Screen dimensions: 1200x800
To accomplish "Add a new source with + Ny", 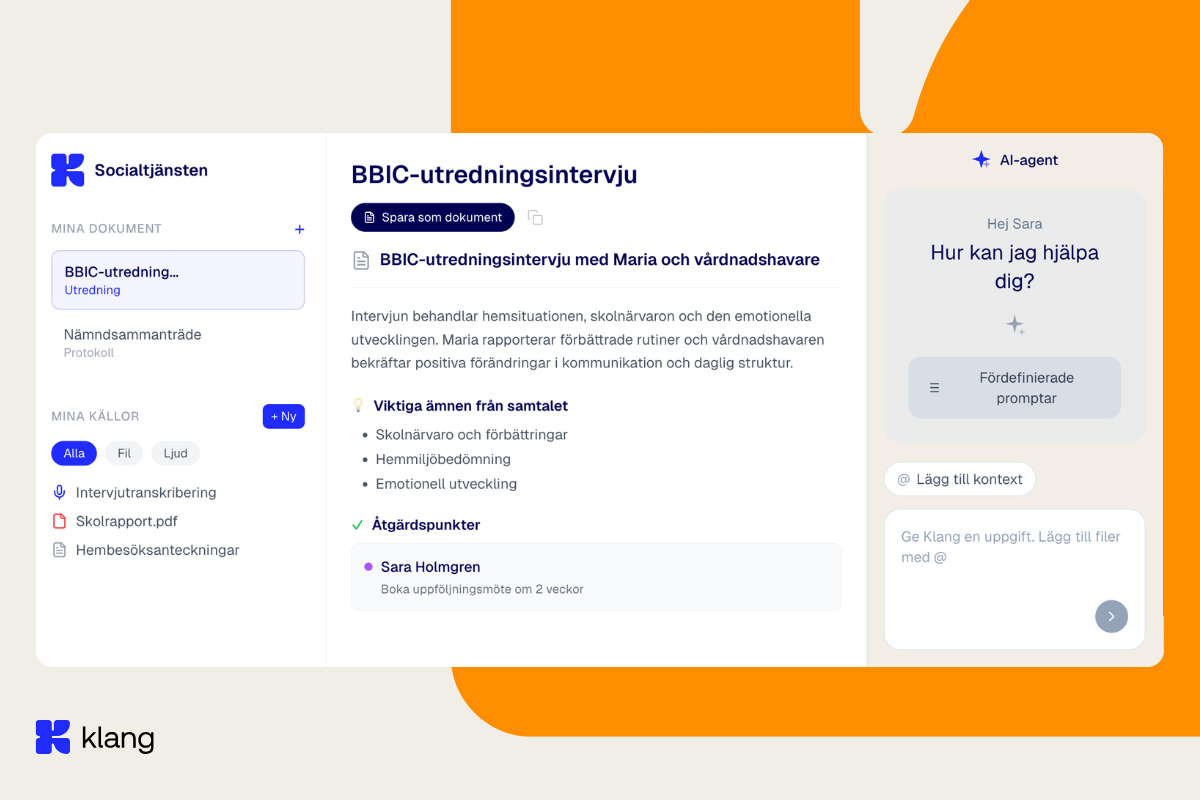I will [283, 416].
